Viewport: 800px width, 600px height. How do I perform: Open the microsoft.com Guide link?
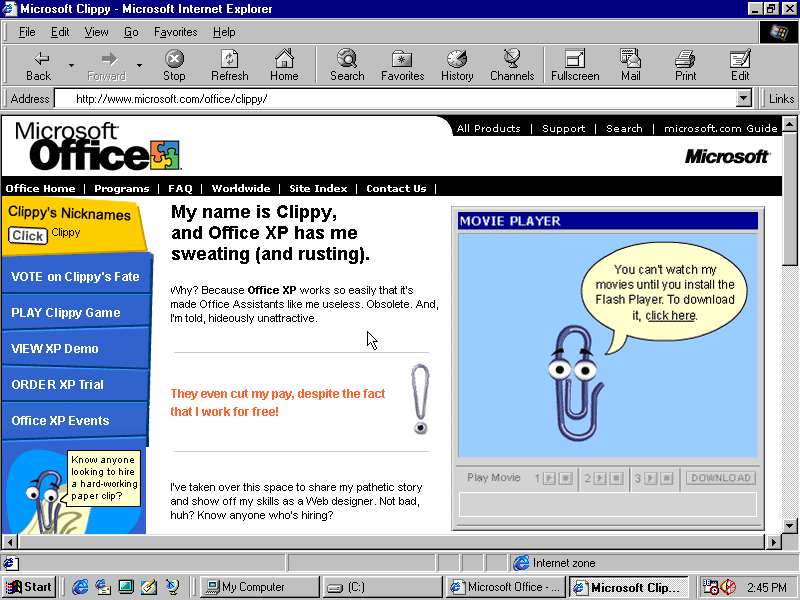click(720, 129)
